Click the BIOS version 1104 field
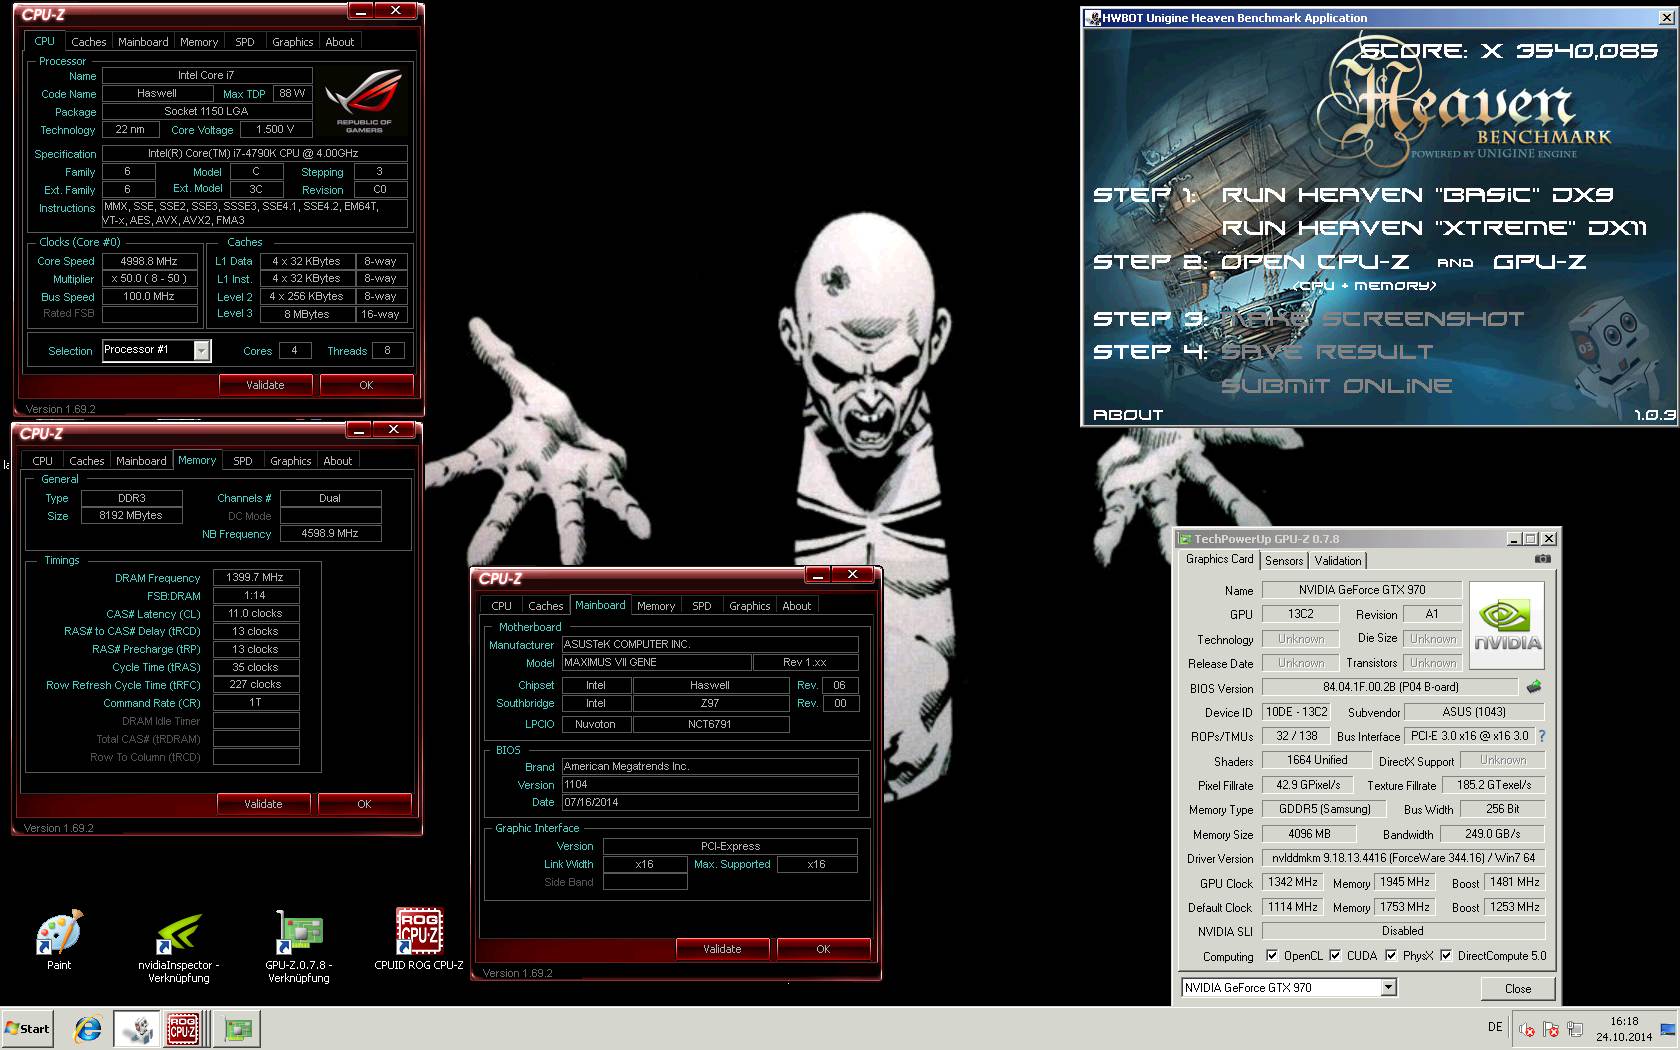This screenshot has width=1680, height=1050. (x=709, y=784)
